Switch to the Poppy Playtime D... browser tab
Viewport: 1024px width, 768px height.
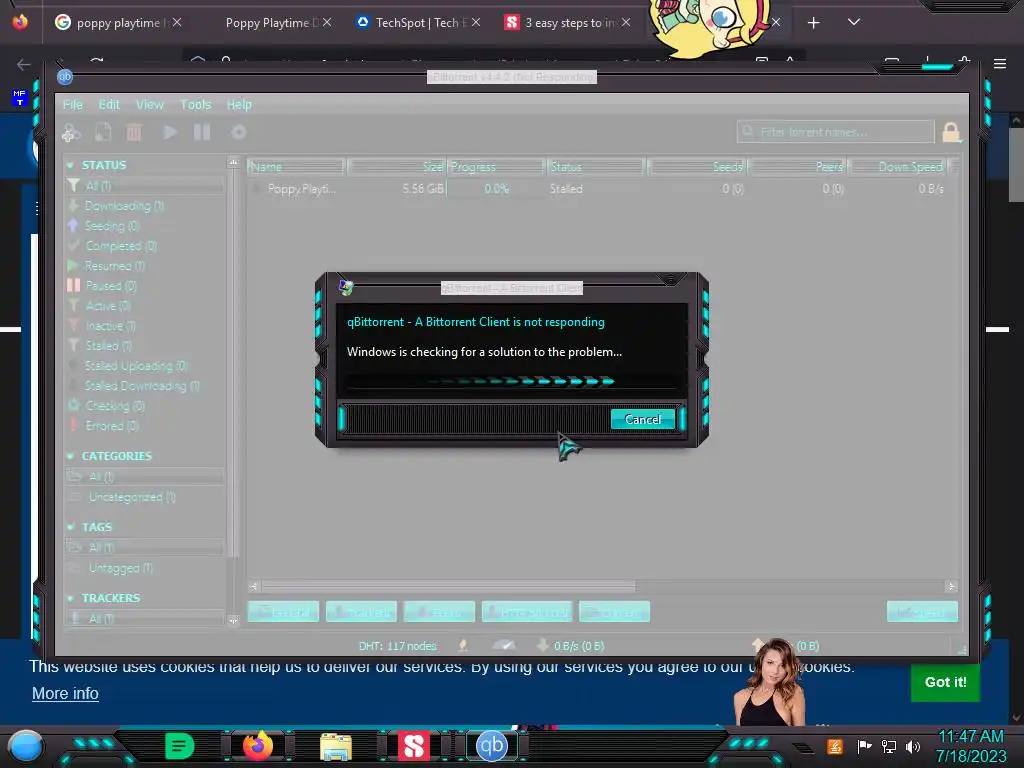click(272, 23)
